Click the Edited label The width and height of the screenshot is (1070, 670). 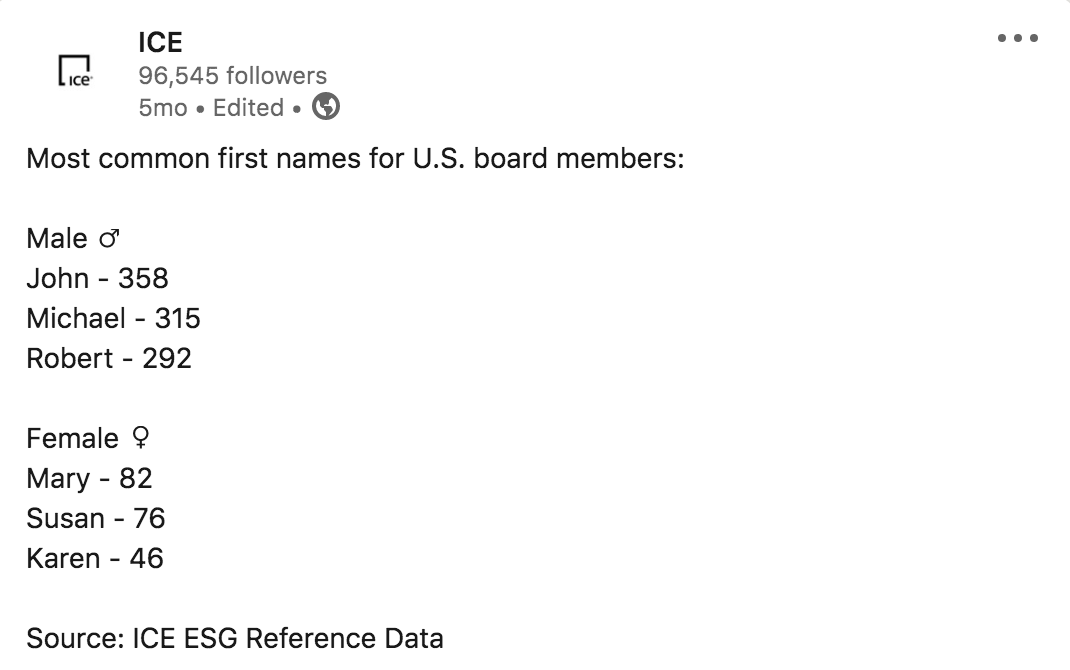[248, 108]
